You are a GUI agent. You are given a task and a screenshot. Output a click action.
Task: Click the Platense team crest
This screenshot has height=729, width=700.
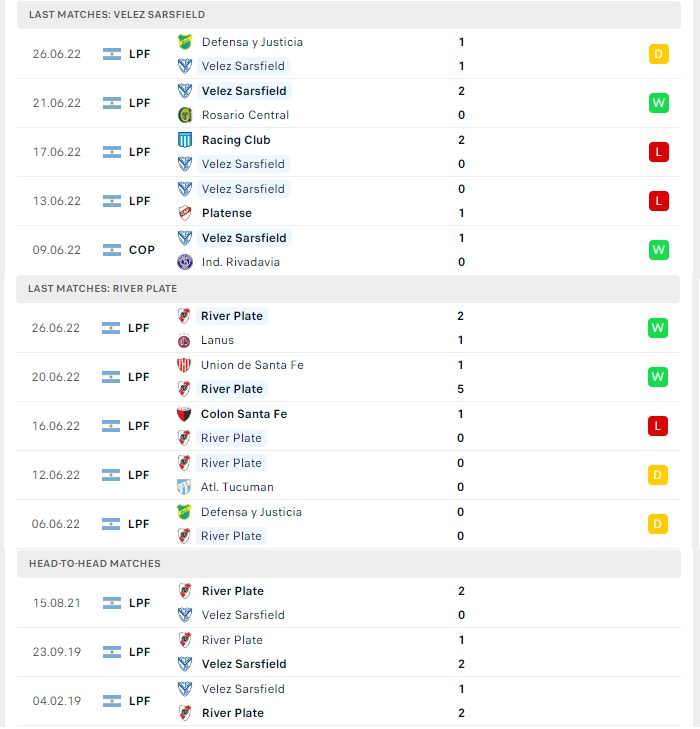185,213
